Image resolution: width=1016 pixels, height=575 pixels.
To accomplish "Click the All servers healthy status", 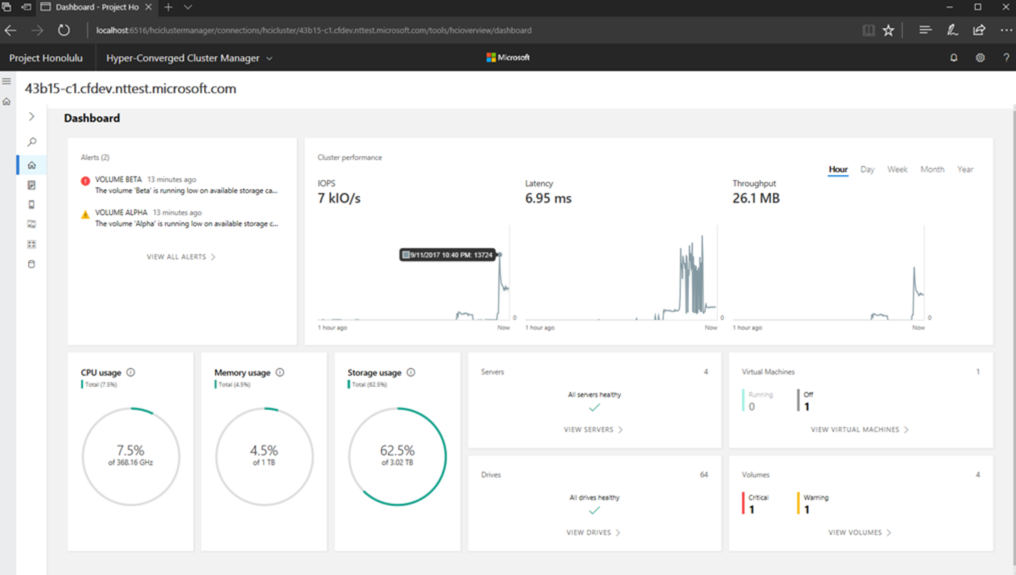I will [x=594, y=401].
